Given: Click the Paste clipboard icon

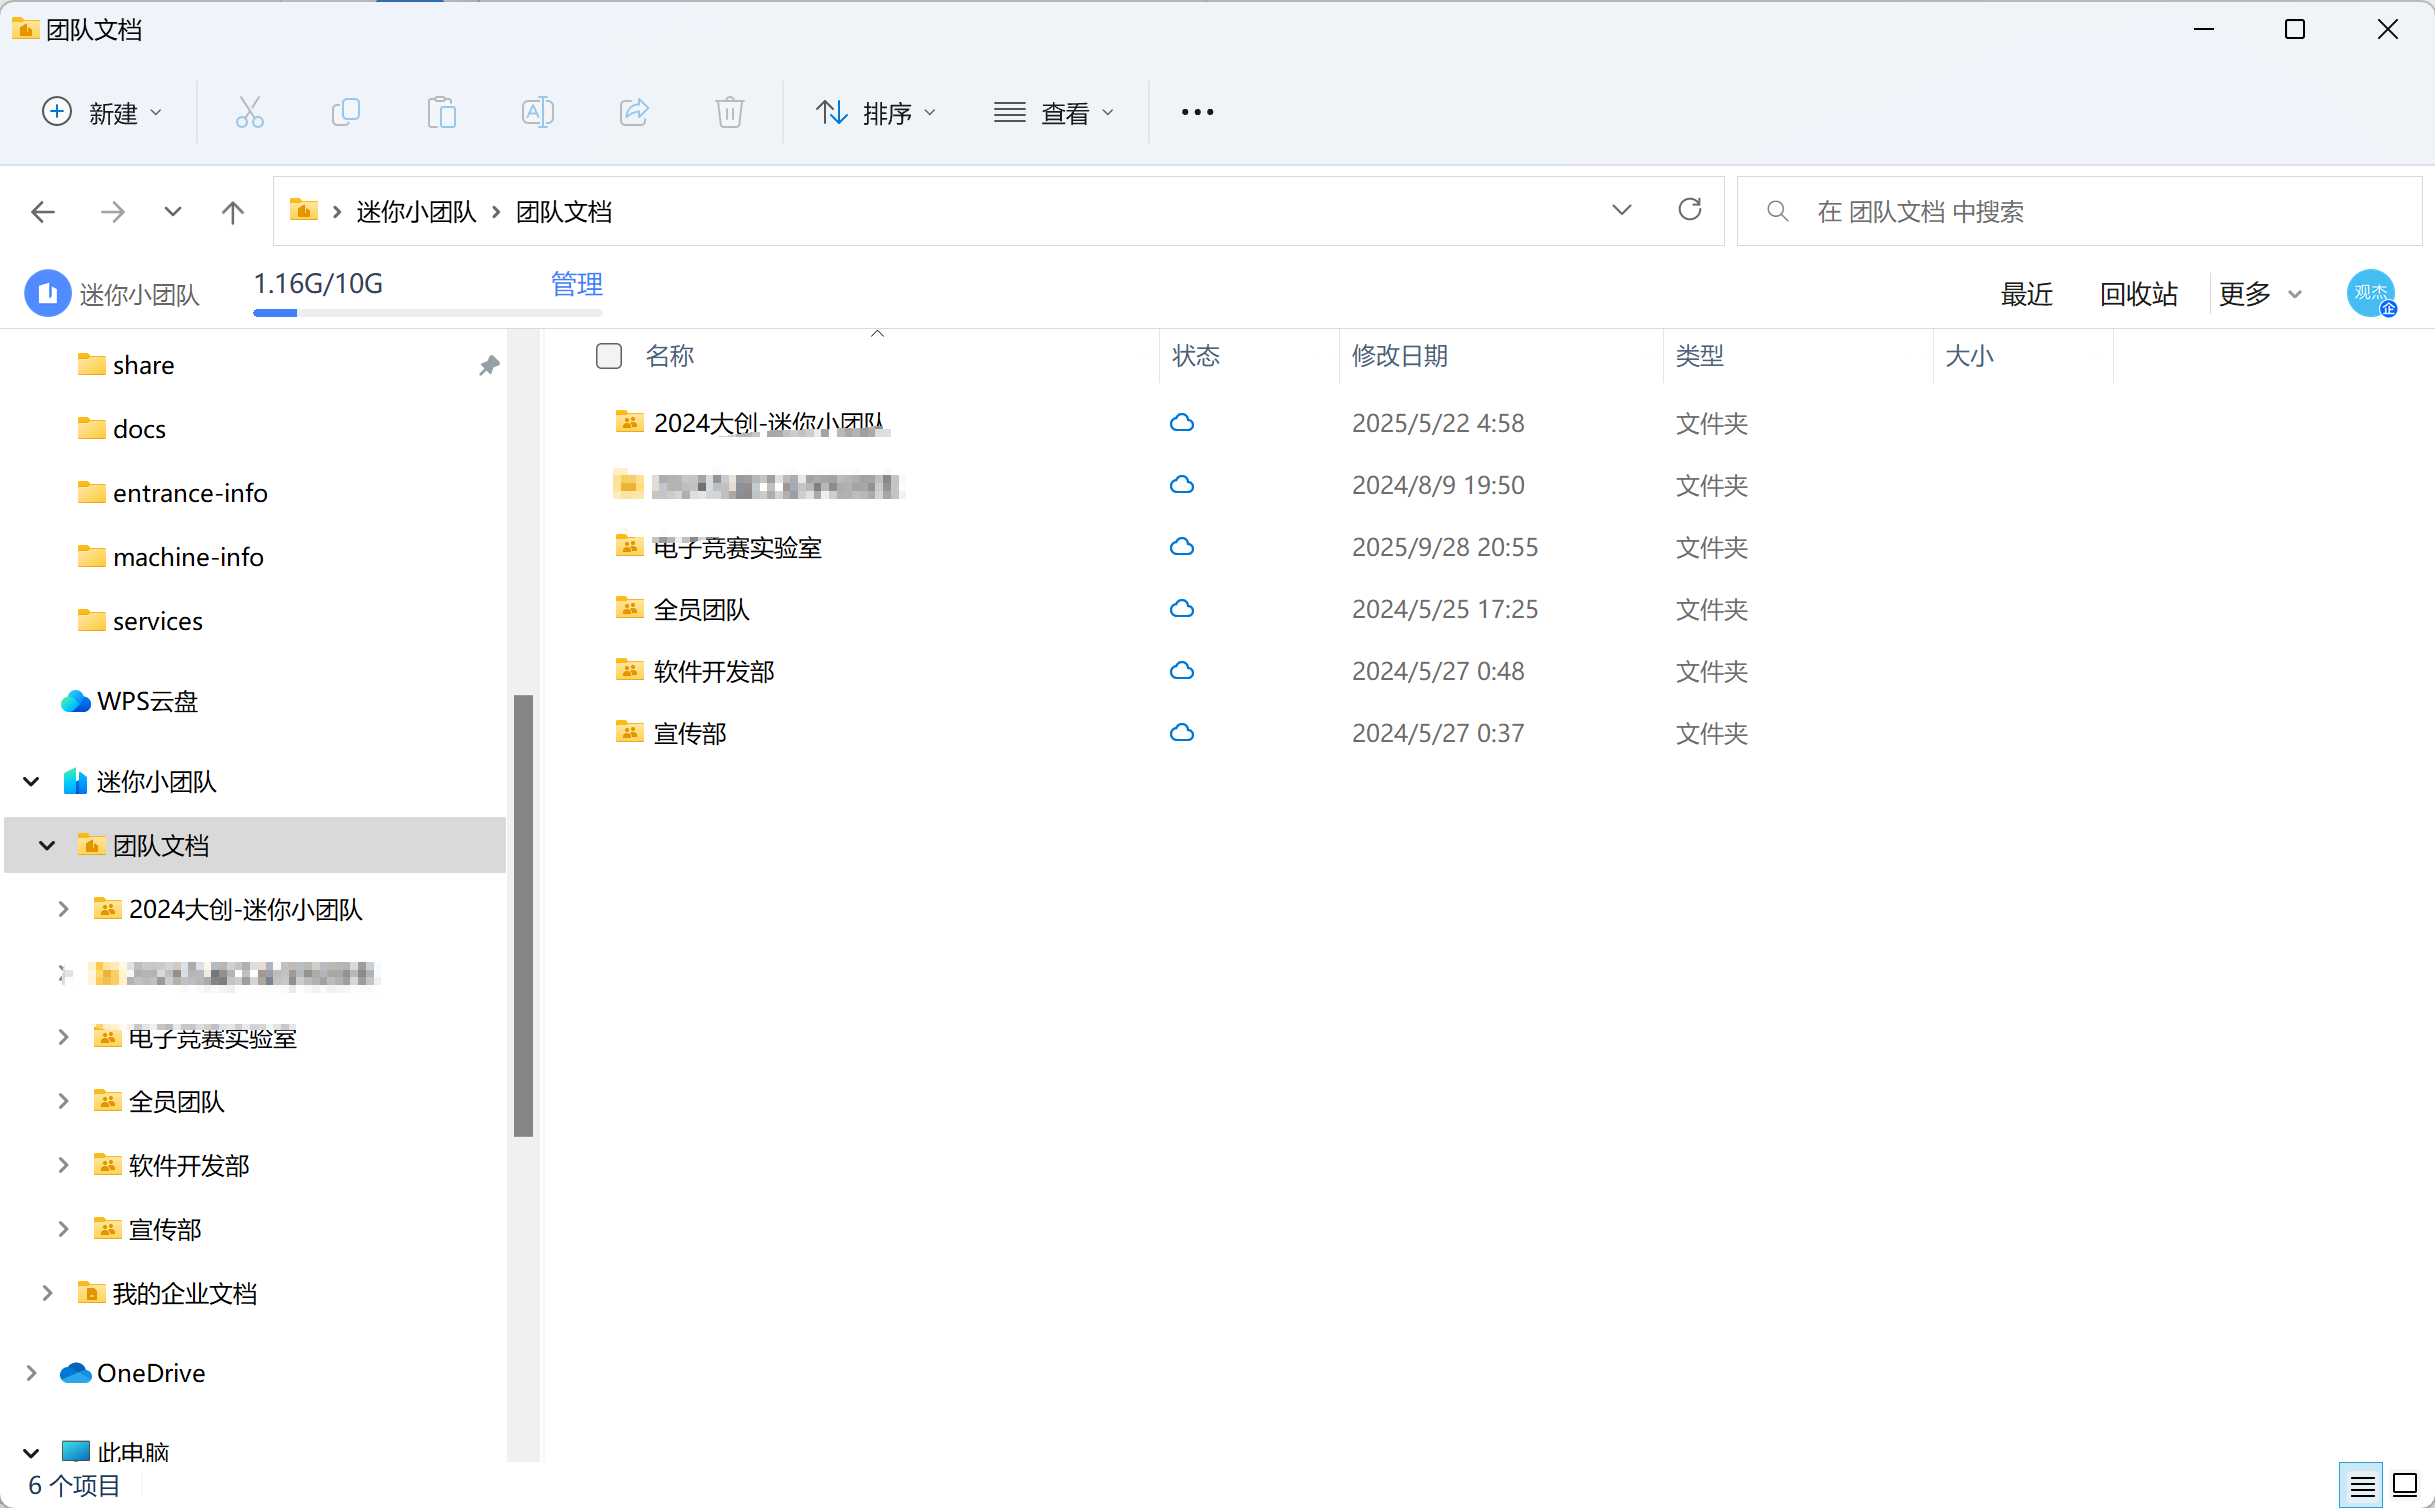Looking at the screenshot, I should click(441, 112).
